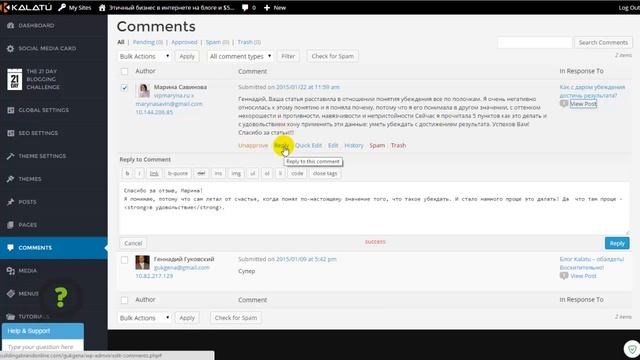The width and height of the screenshot is (640, 360).
Task: Click Log Out in the top bar
Action: tap(629, 7)
